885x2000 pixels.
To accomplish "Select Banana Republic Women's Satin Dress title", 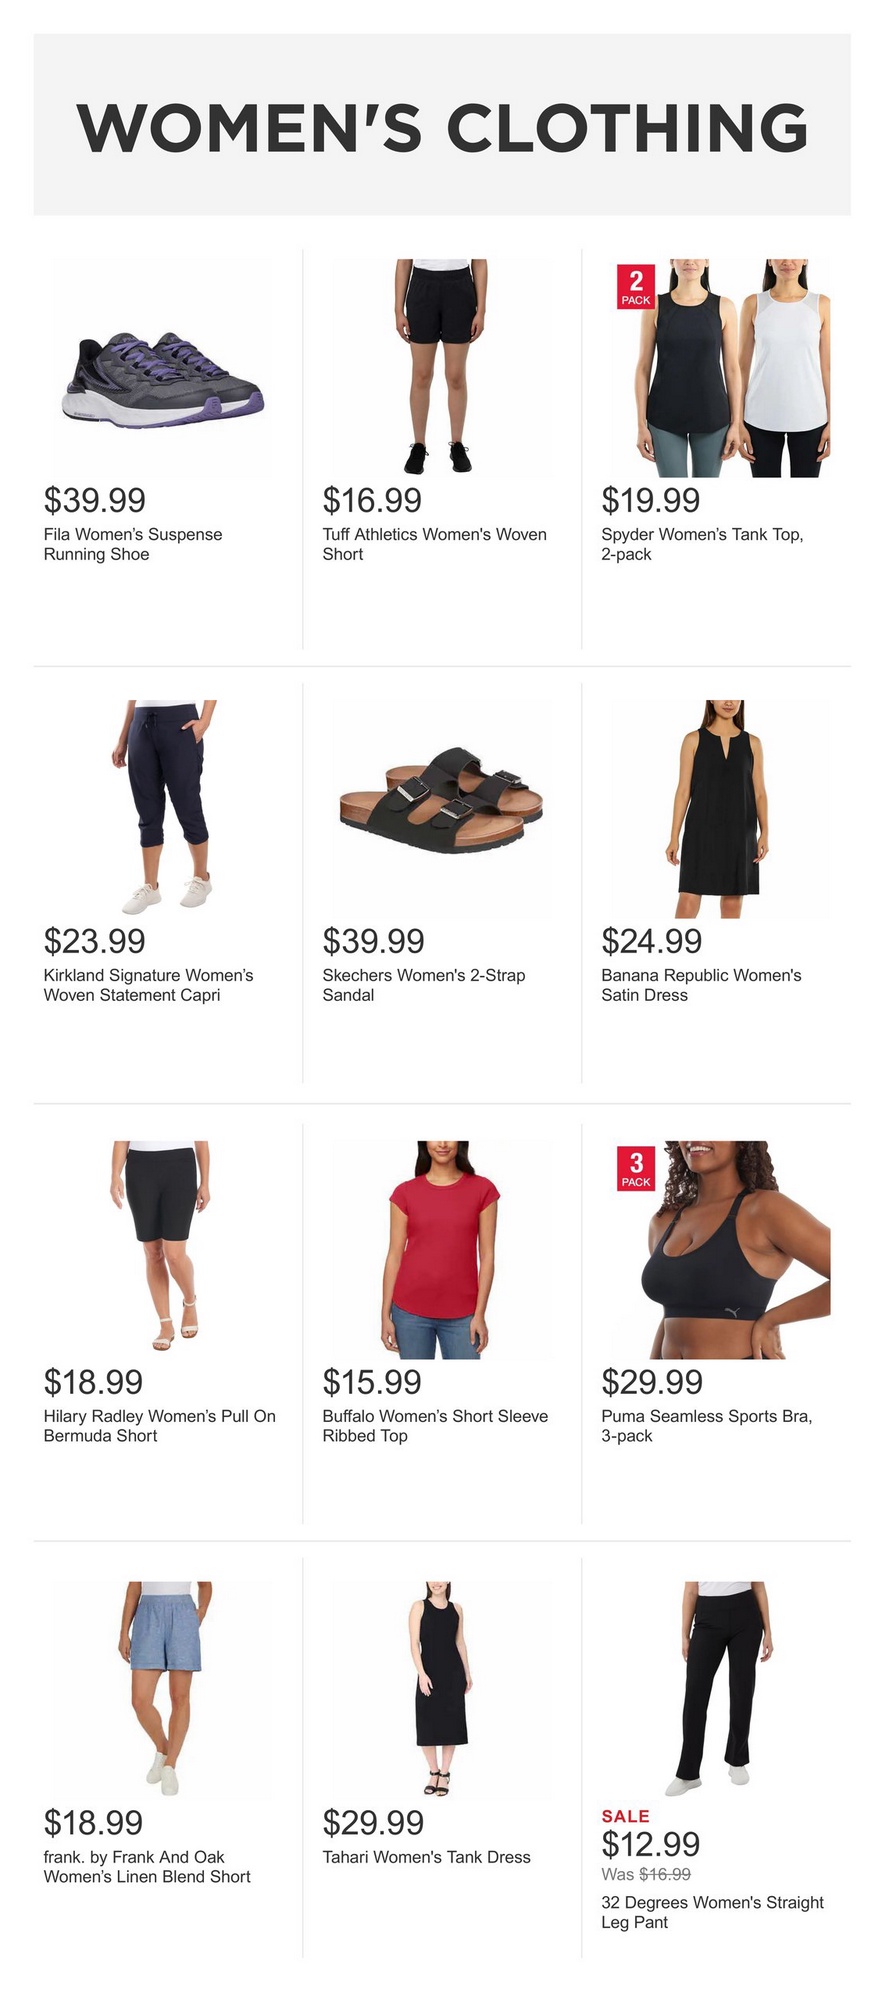I will pyautogui.click(x=701, y=985).
